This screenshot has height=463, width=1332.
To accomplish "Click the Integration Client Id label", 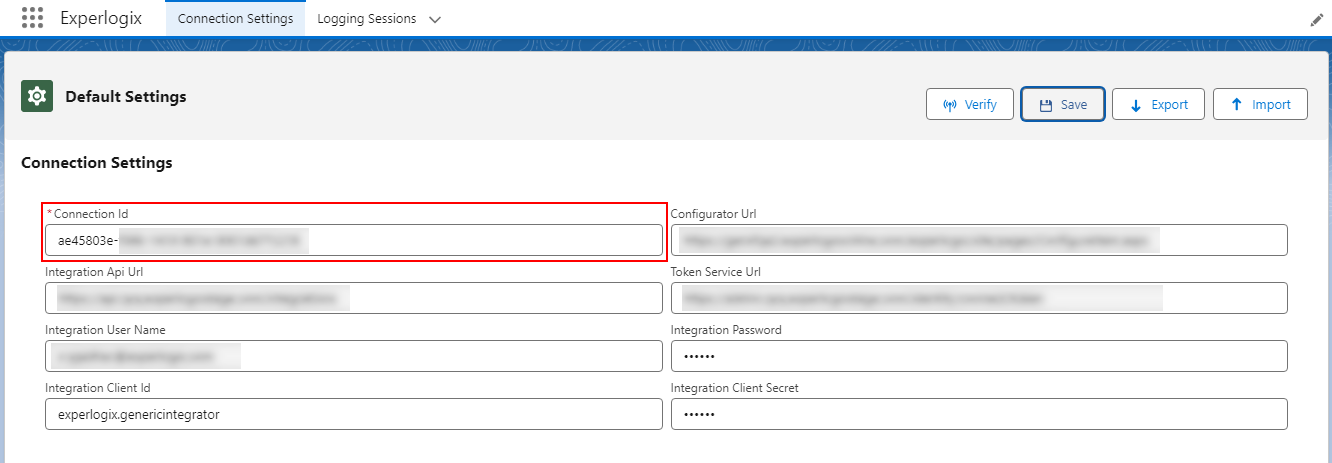I will click(97, 388).
